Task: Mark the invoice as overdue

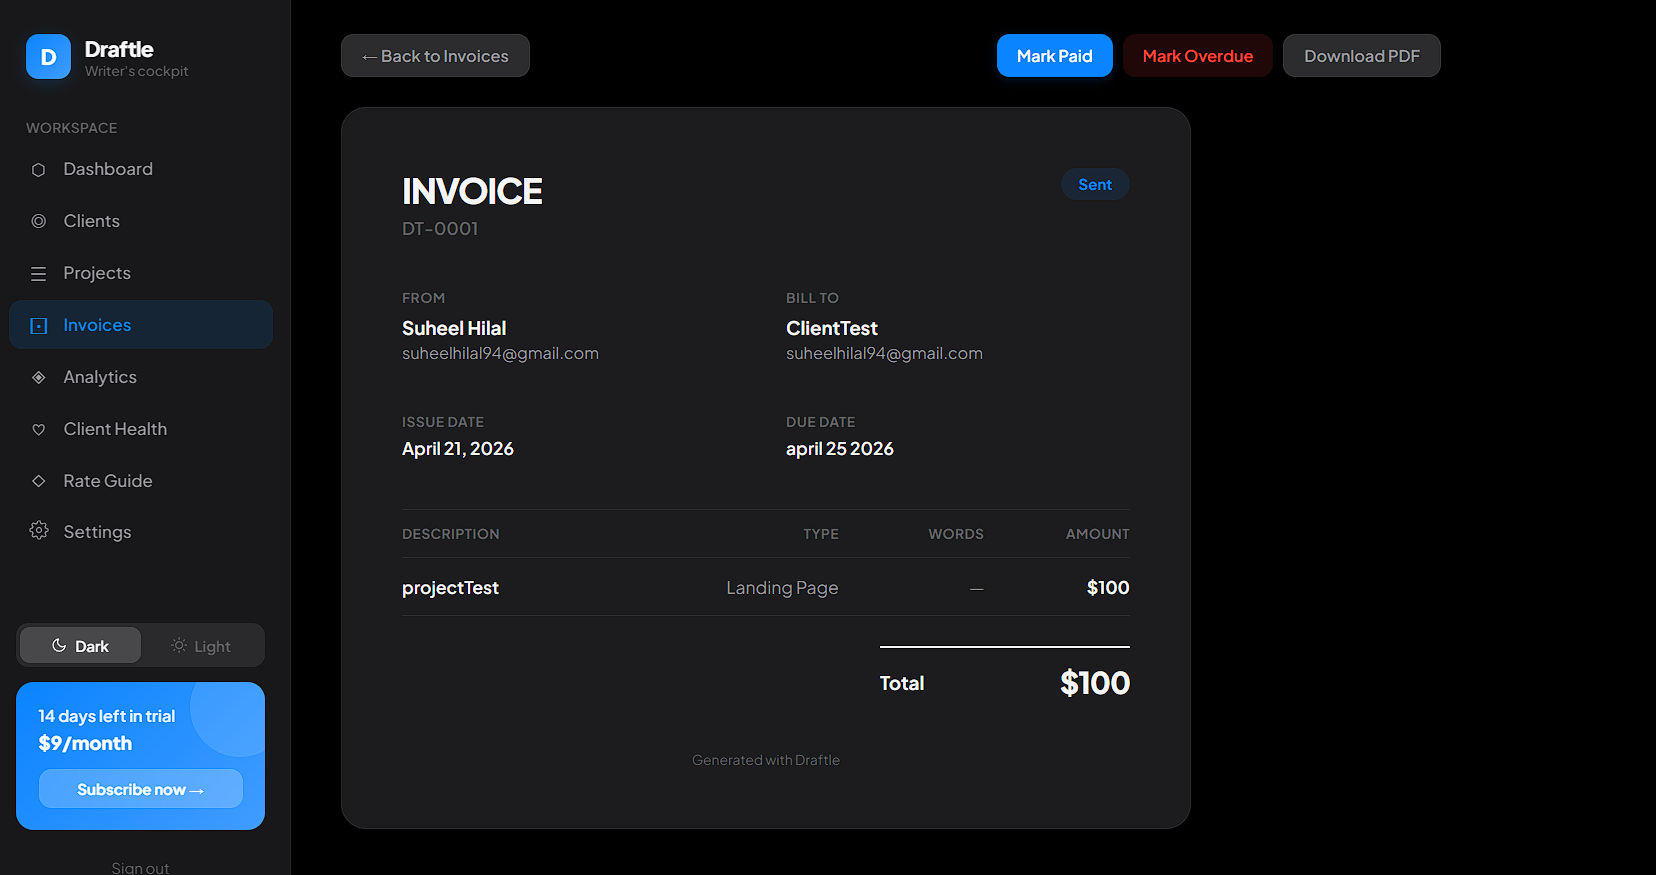Action: 1197,56
